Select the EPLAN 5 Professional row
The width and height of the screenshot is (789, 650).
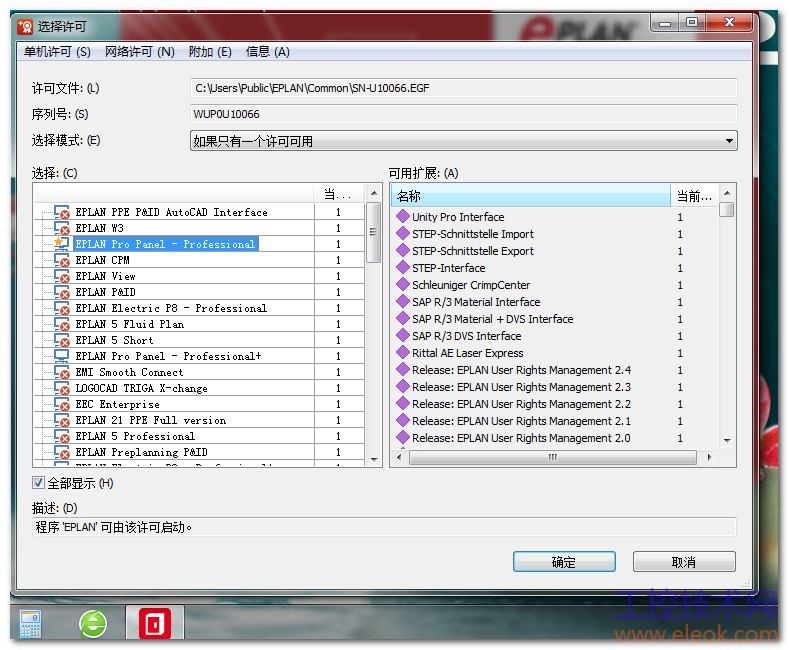click(135, 437)
